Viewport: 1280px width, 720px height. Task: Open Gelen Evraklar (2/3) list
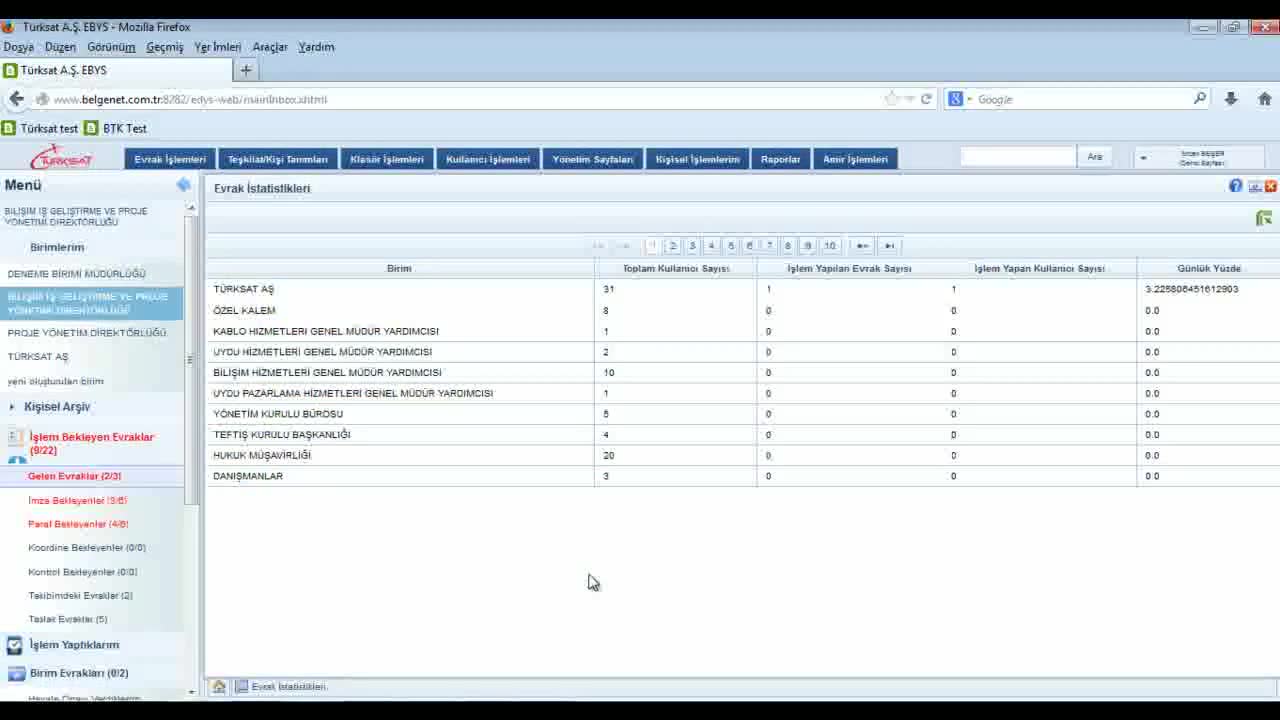[x=74, y=476]
